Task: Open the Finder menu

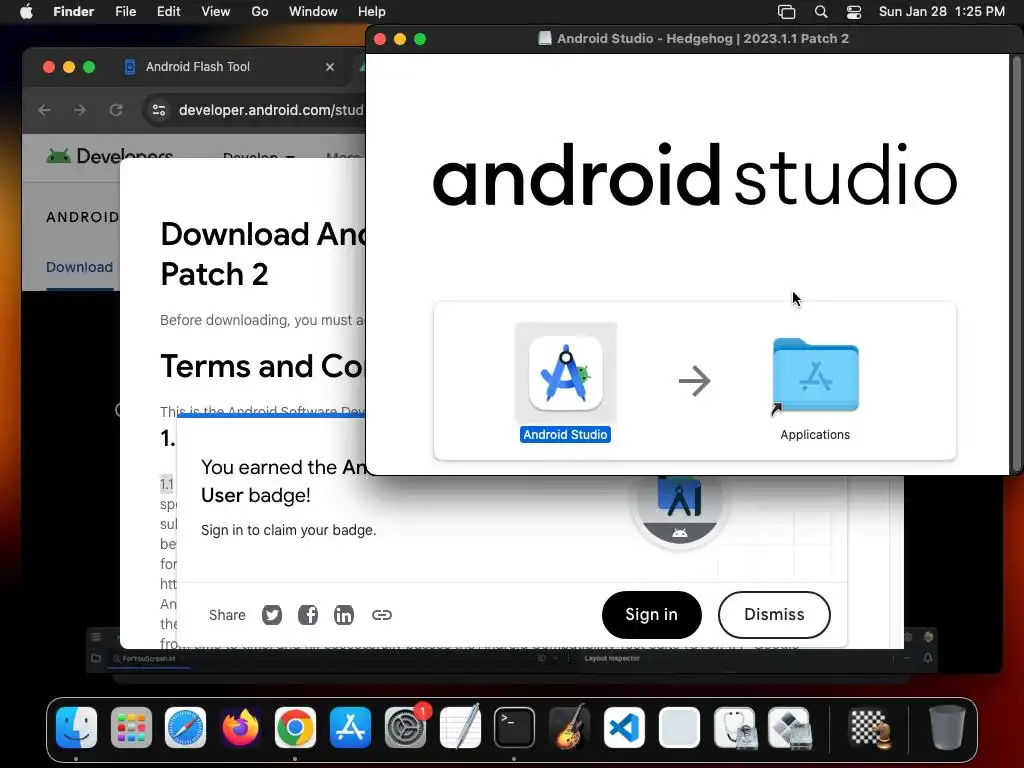Action: [x=73, y=12]
